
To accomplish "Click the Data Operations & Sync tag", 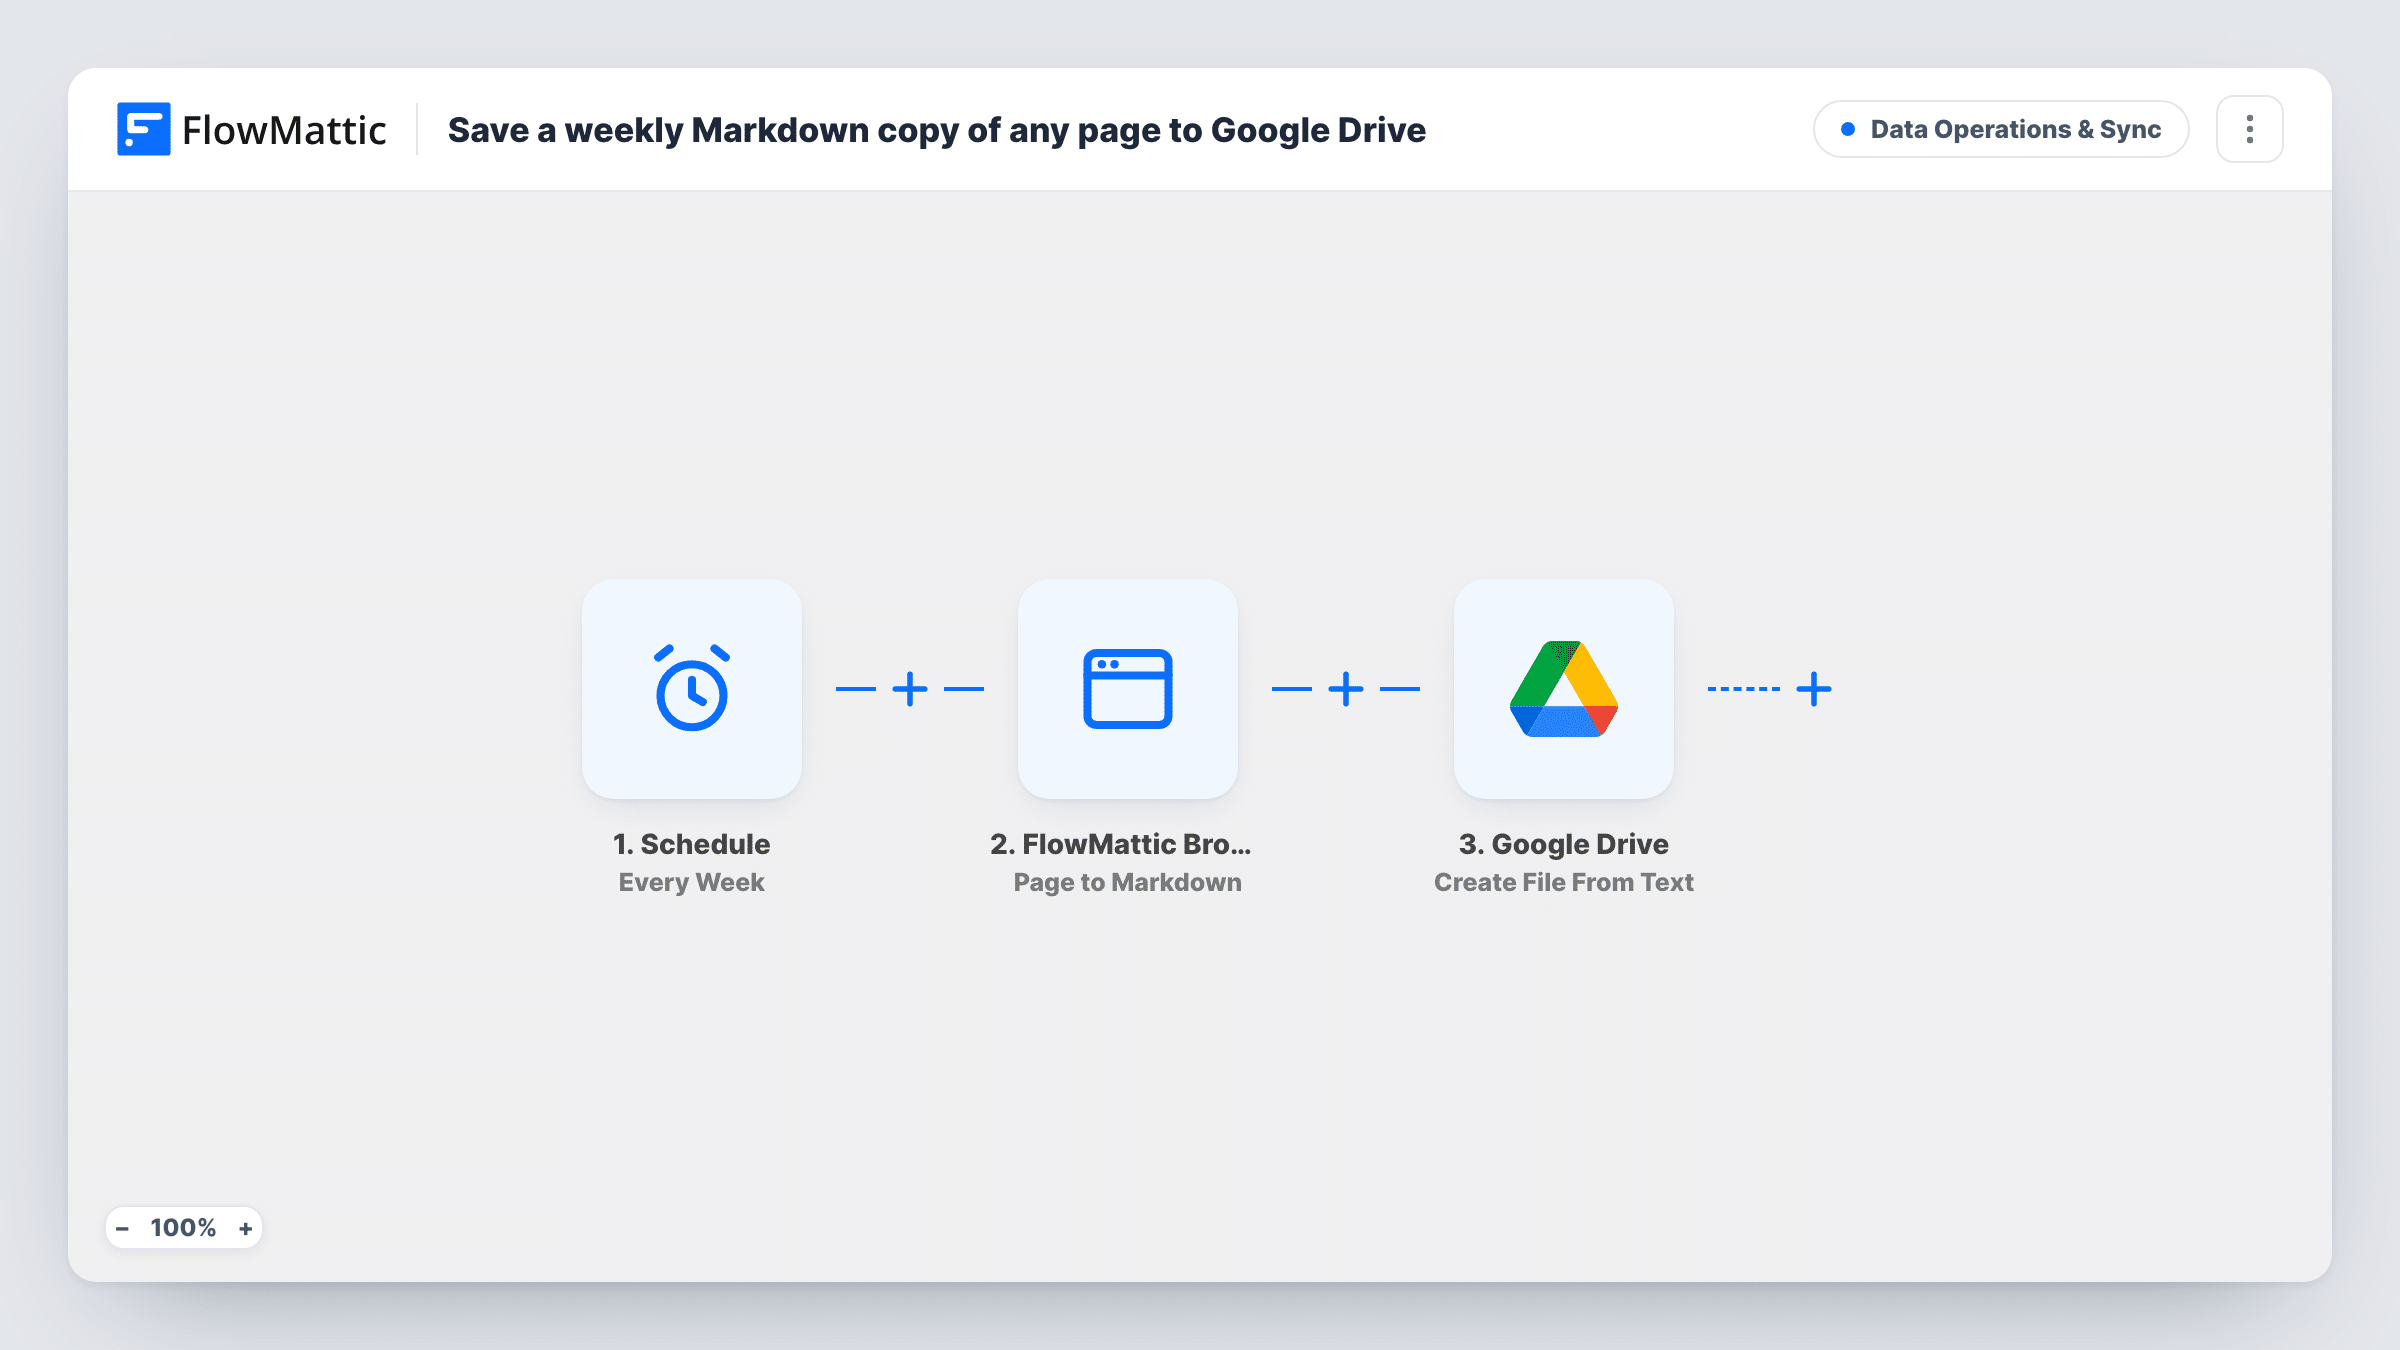I will 2001,129.
